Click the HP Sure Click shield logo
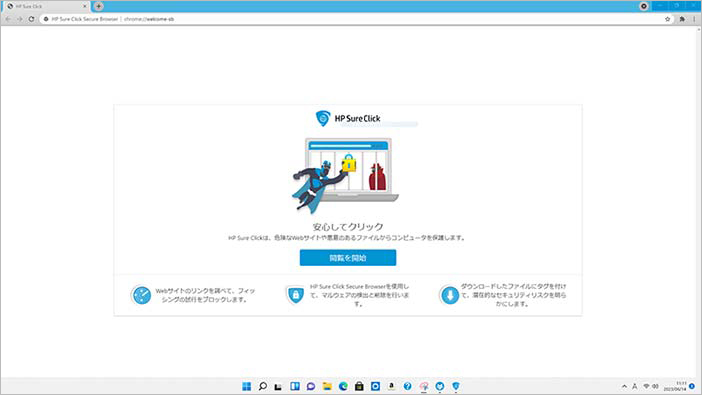The image size is (702, 395). click(323, 118)
